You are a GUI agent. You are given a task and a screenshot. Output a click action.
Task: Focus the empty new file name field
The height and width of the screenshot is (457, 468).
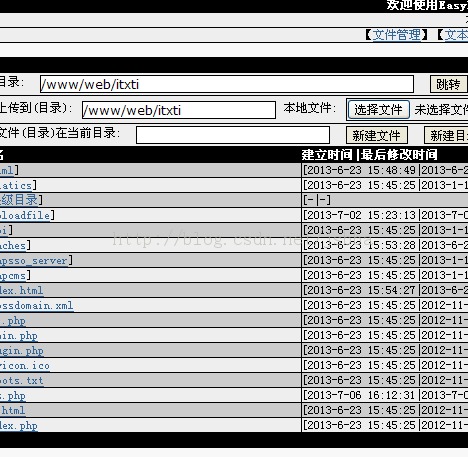coord(233,135)
